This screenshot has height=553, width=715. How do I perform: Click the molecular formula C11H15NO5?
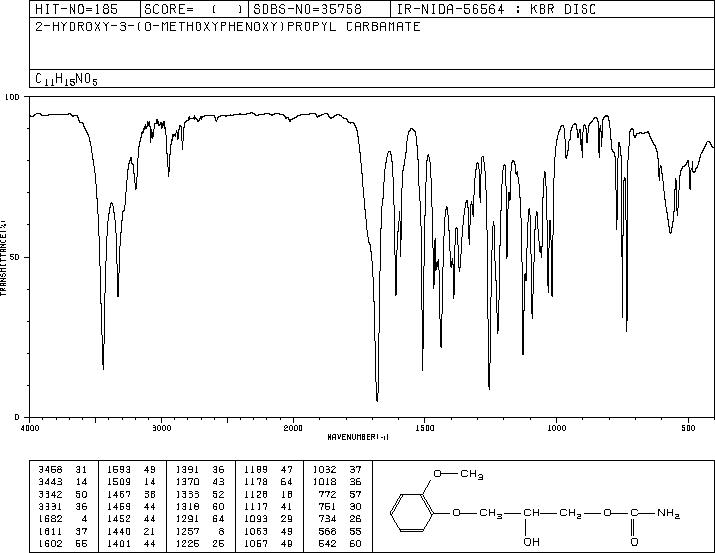click(66, 79)
